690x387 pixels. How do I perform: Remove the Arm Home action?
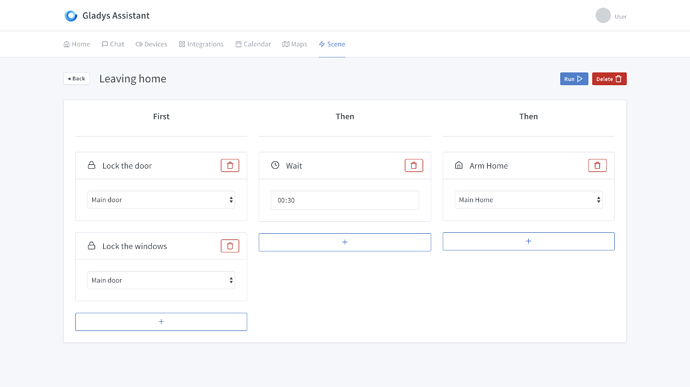[x=597, y=166]
